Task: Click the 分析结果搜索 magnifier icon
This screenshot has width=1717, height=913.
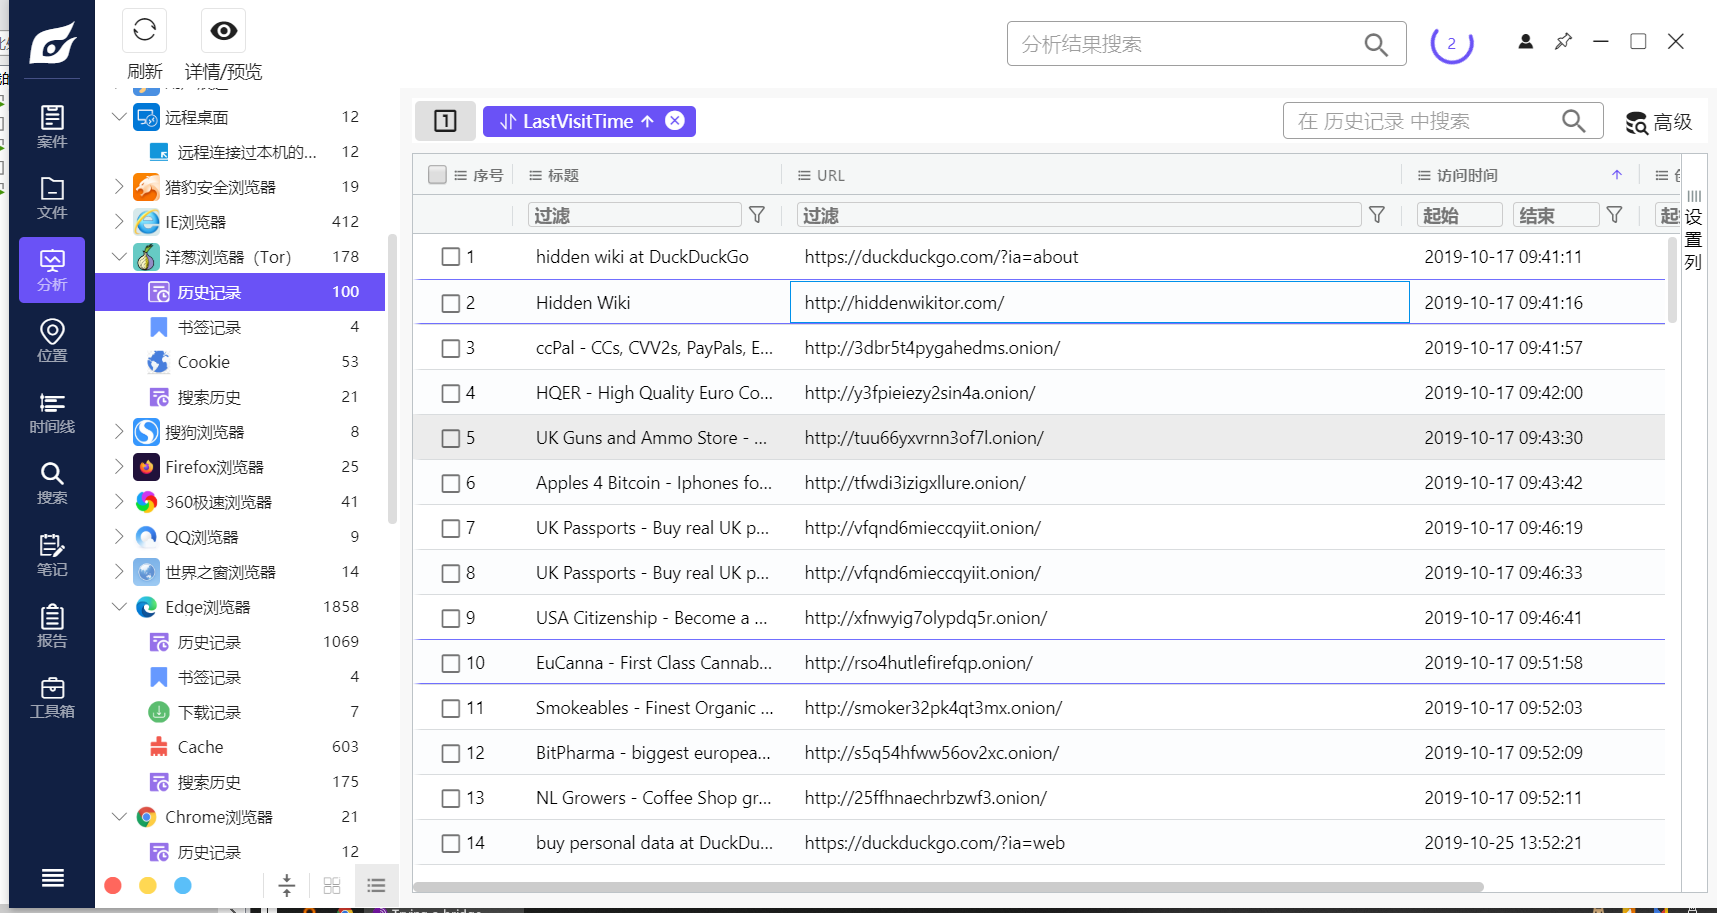Action: click(x=1376, y=44)
